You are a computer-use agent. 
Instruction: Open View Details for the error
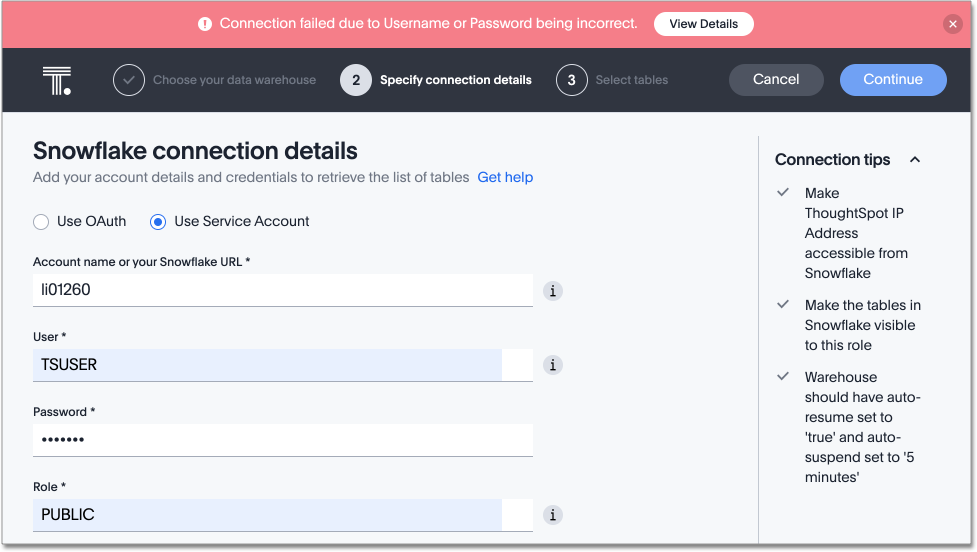pos(703,24)
